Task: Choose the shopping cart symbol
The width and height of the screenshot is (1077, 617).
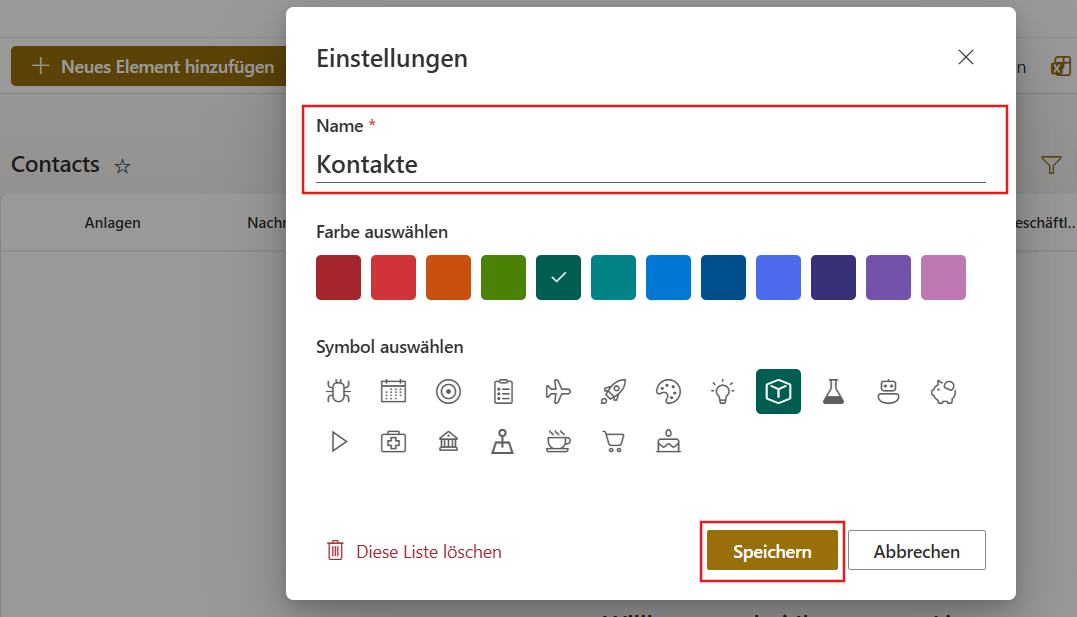Action: click(613, 441)
